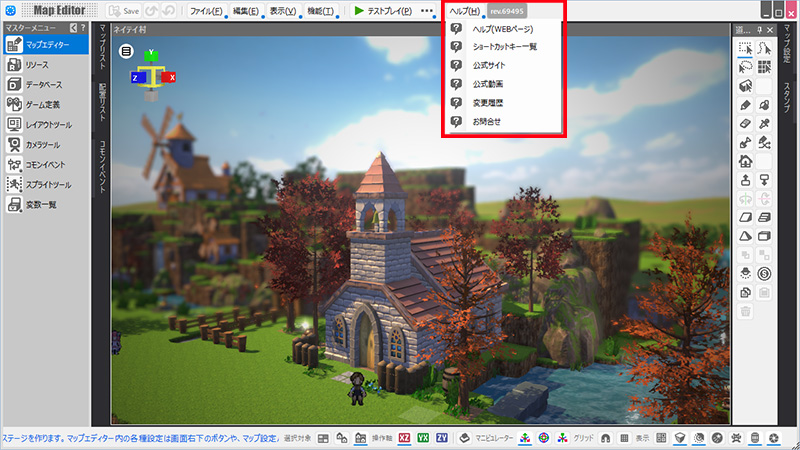This screenshot has width=800, height=450.
Task: Select the pencil draw tool
Action: 744,105
